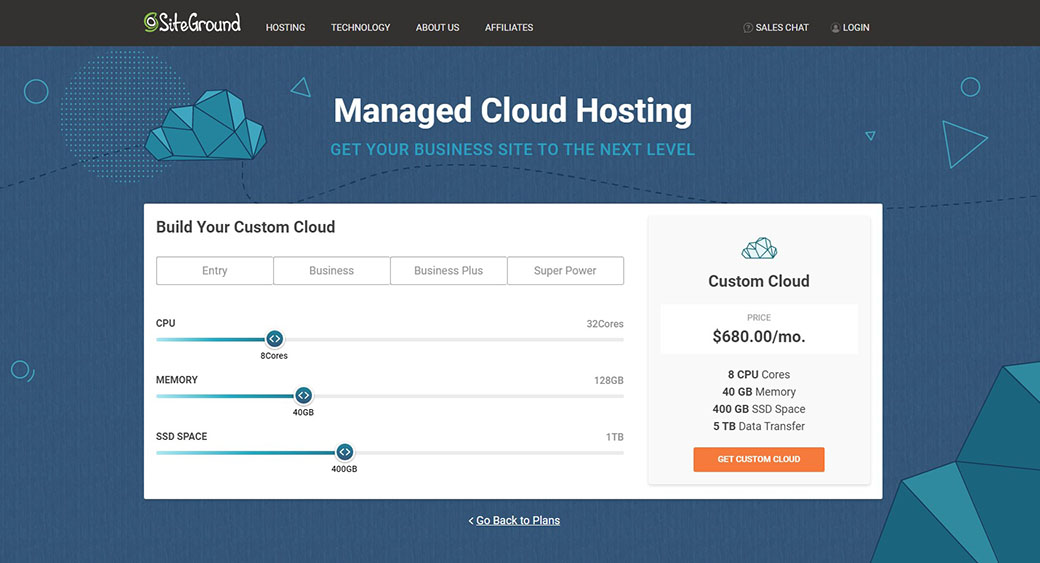Follow the Go Back to Plans link

click(x=517, y=521)
